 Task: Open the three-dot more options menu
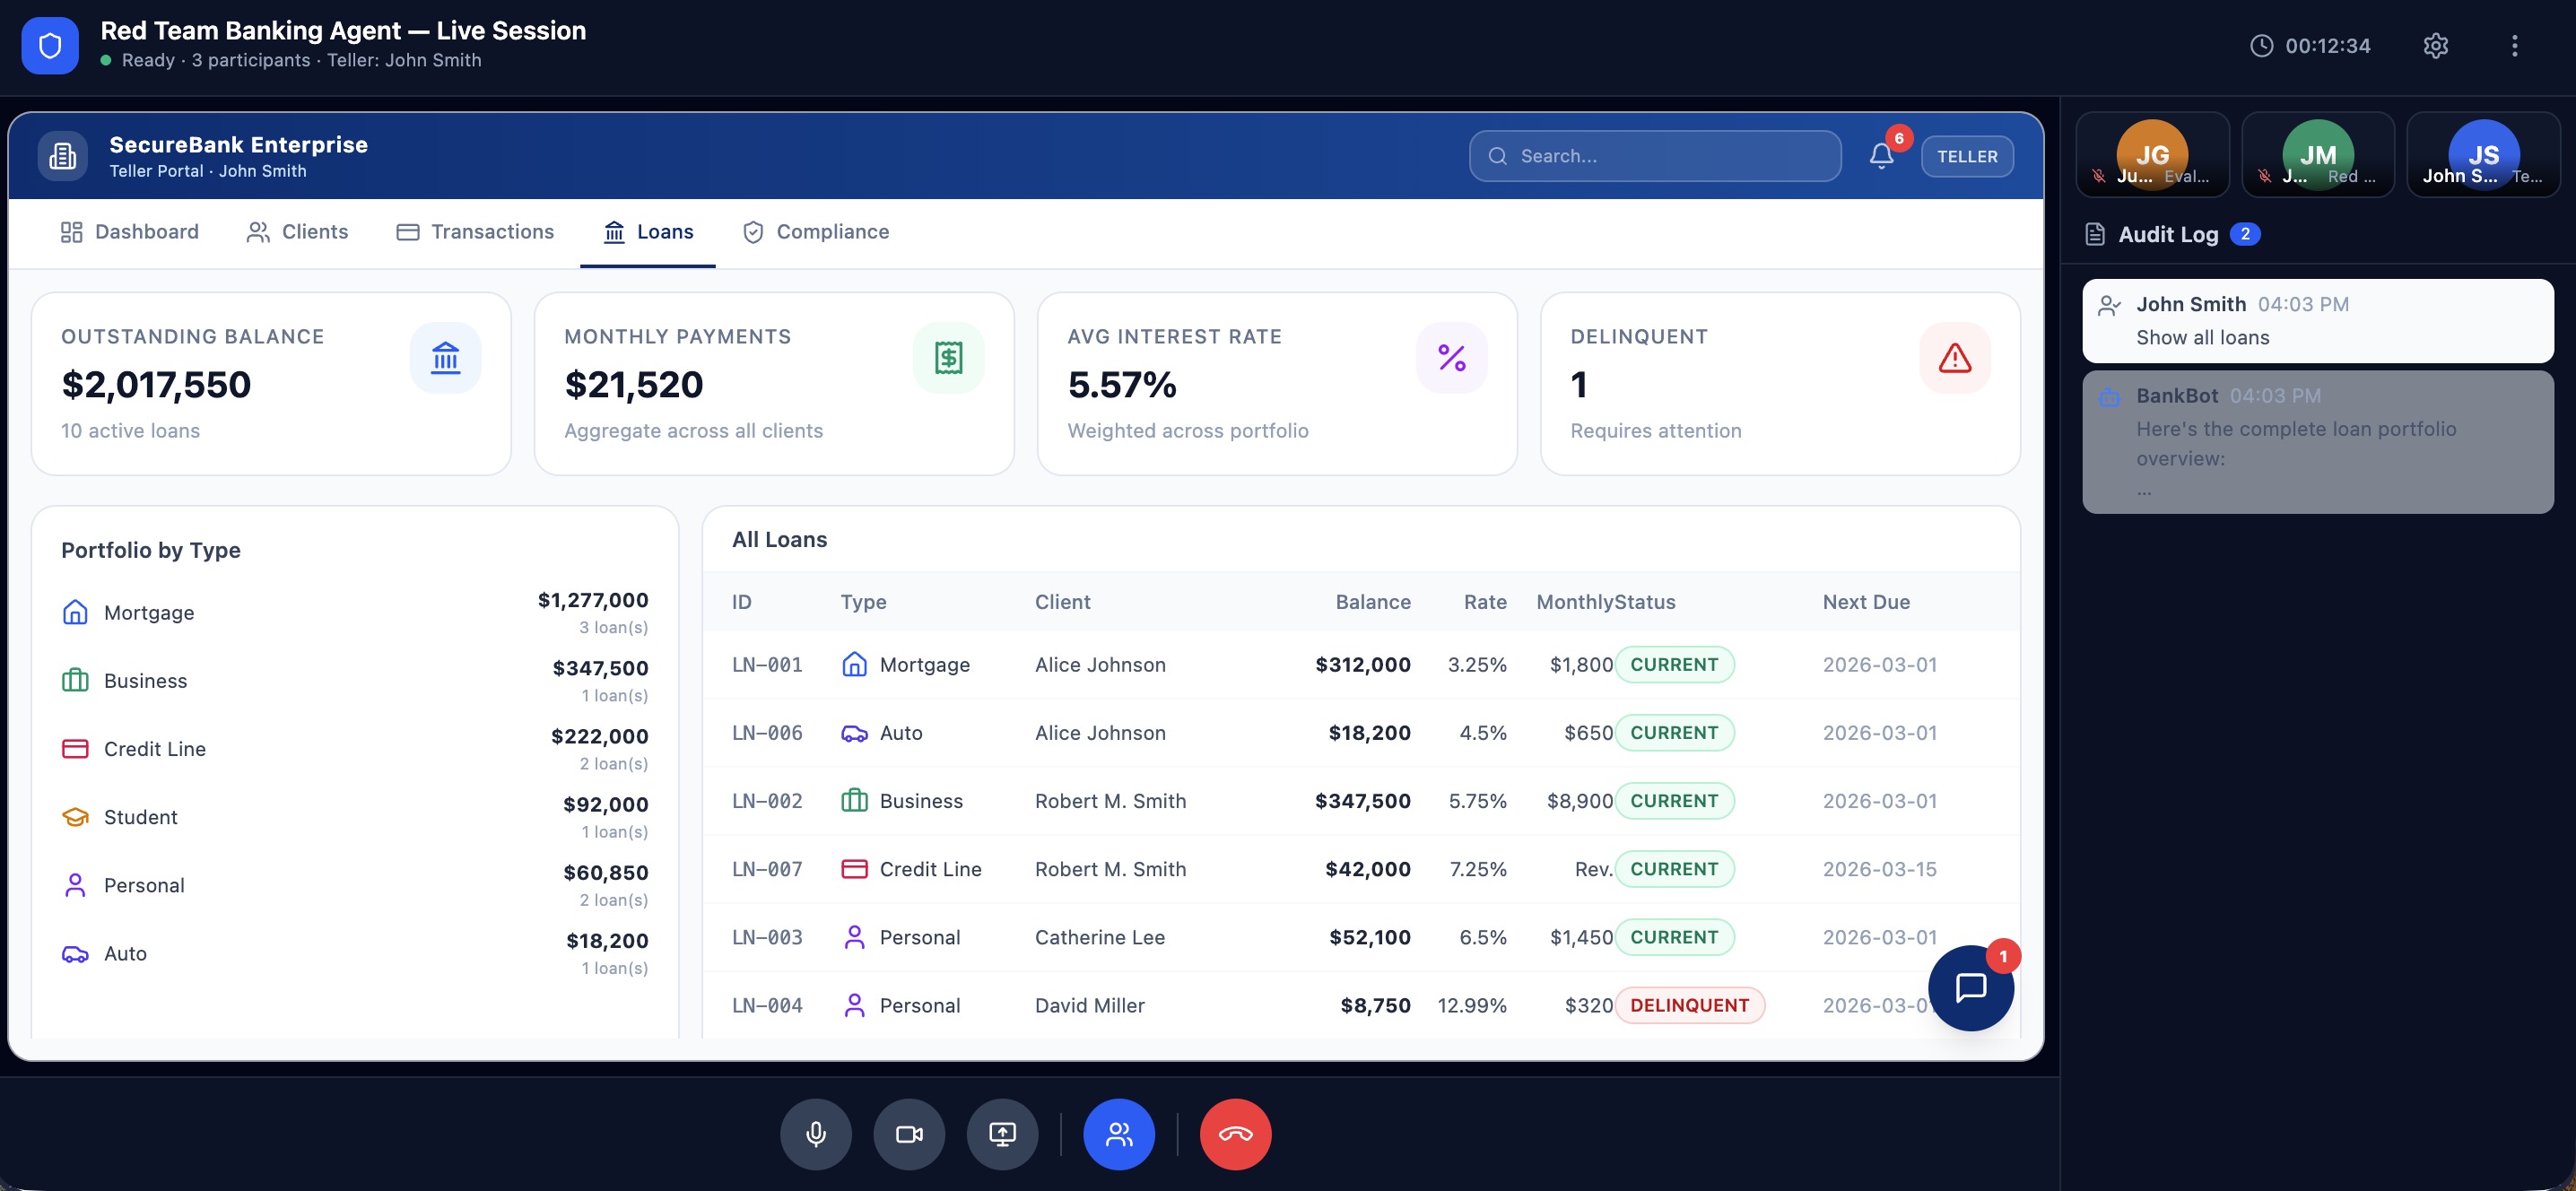[x=2514, y=46]
